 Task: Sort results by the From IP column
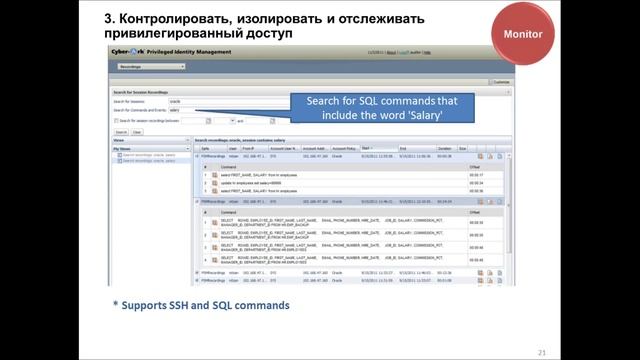254,149
